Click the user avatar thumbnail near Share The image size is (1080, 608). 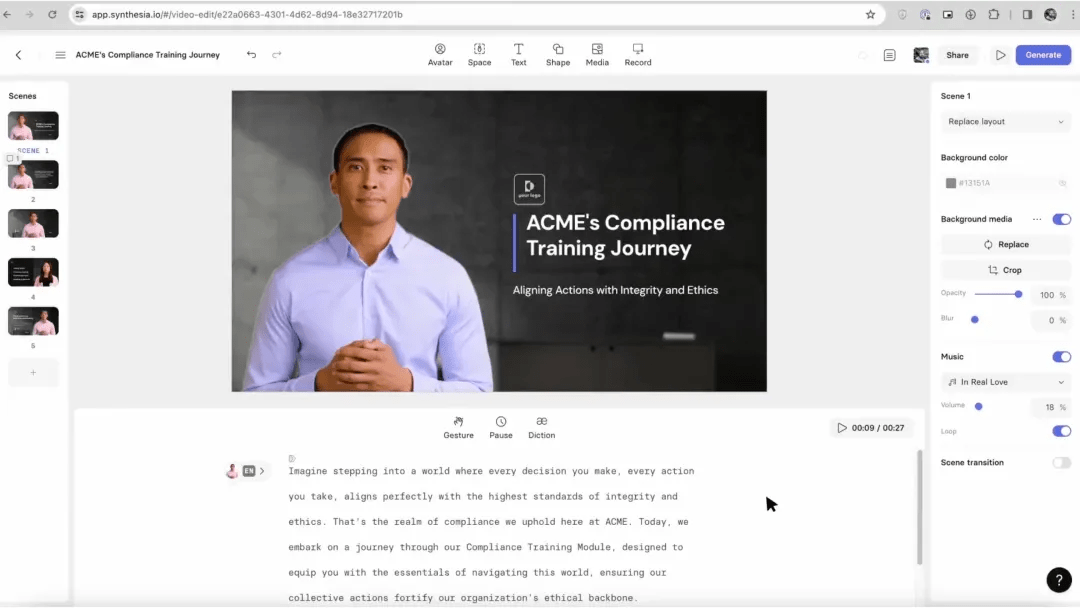coord(921,54)
